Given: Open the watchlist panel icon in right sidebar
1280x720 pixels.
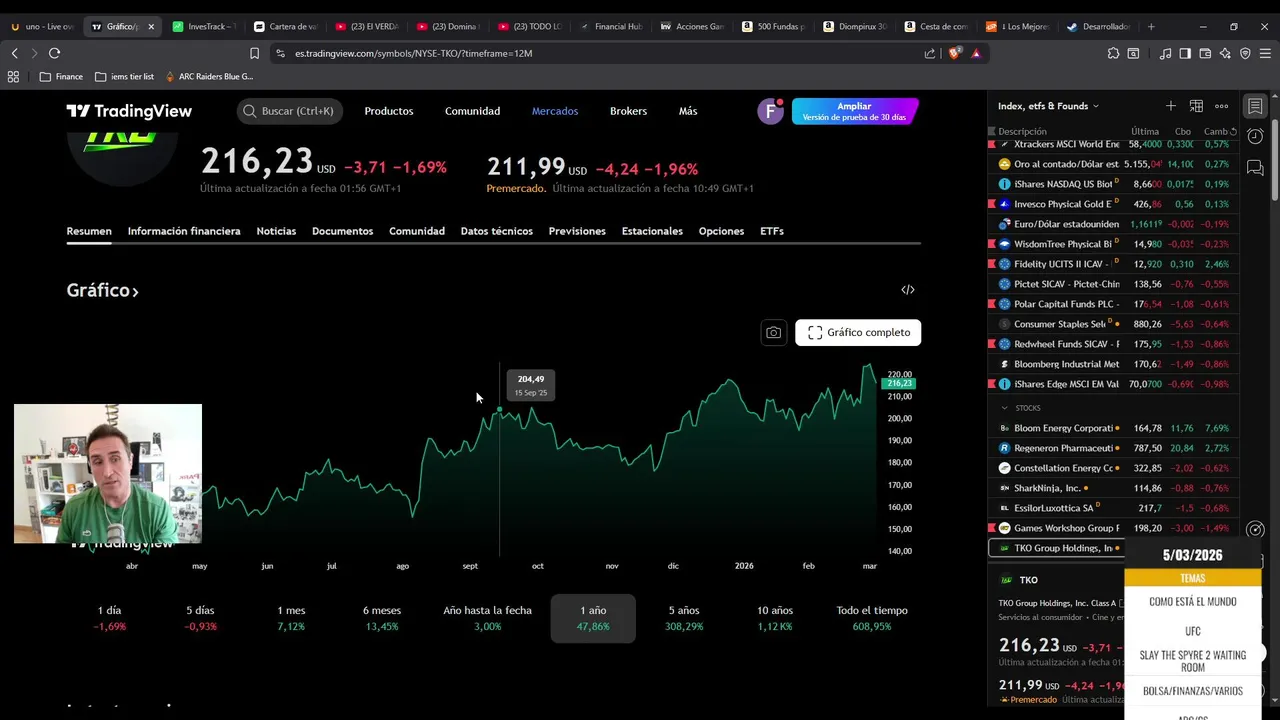Looking at the screenshot, I should point(1255,106).
